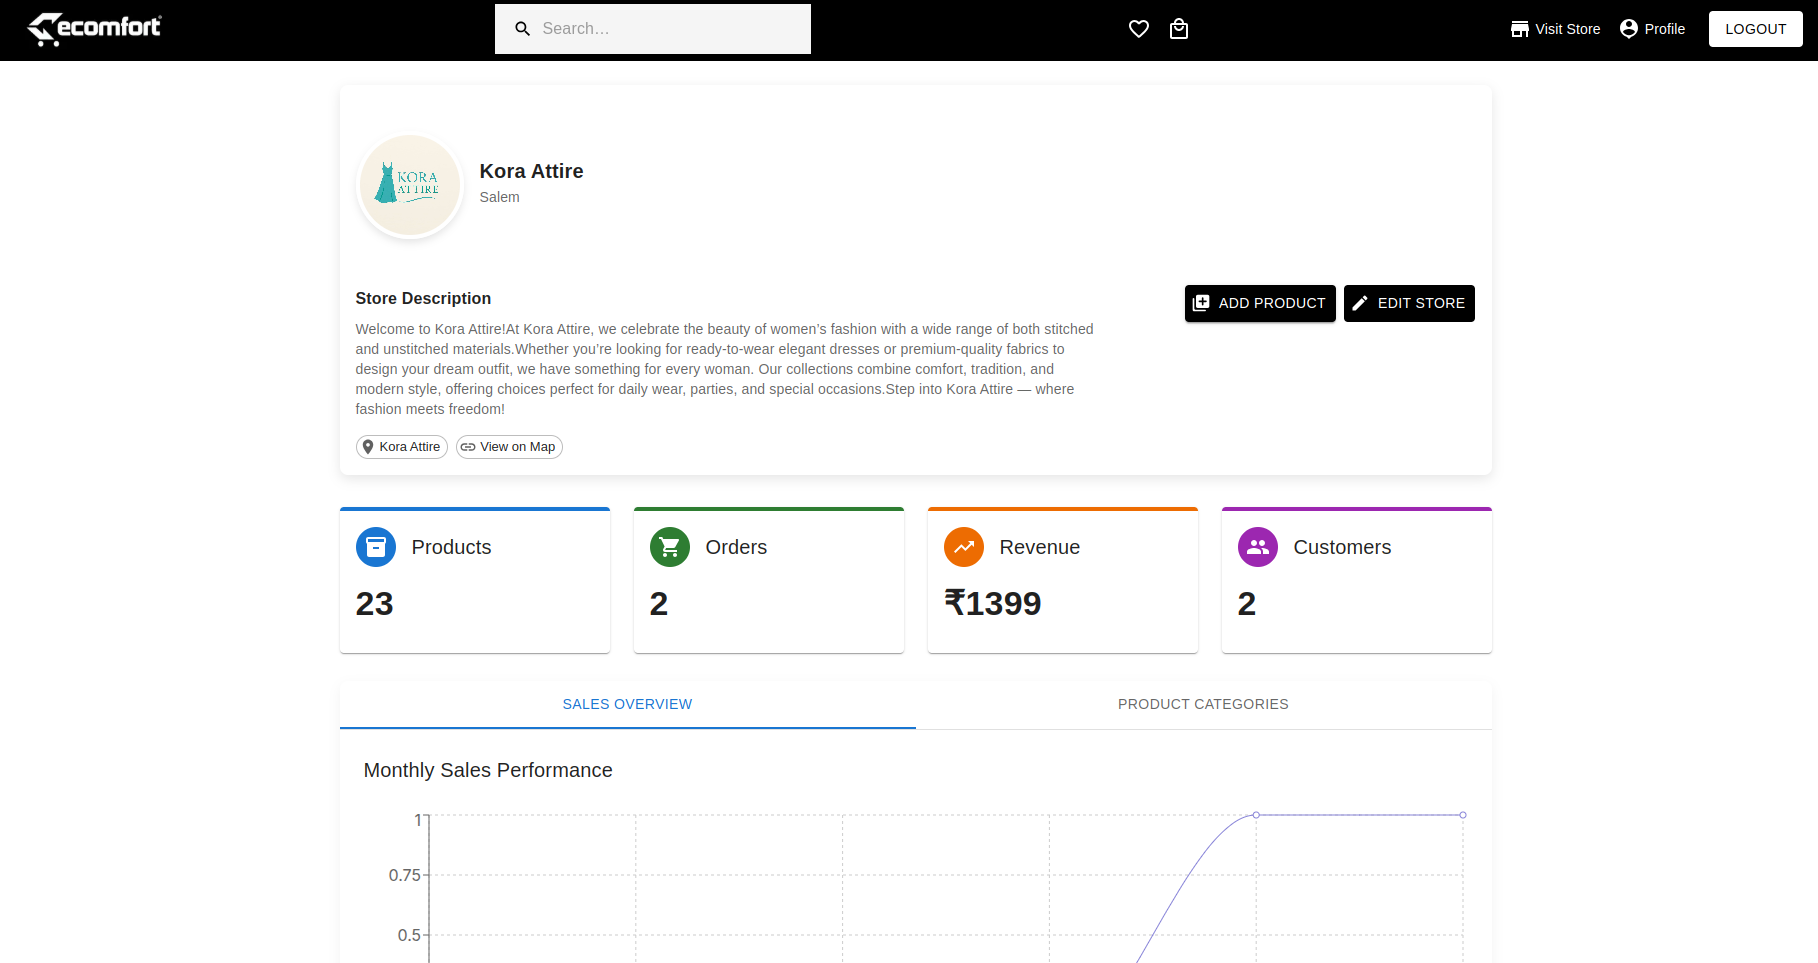
Task: Switch to the SALES OVERVIEW tab
Action: [x=628, y=704]
